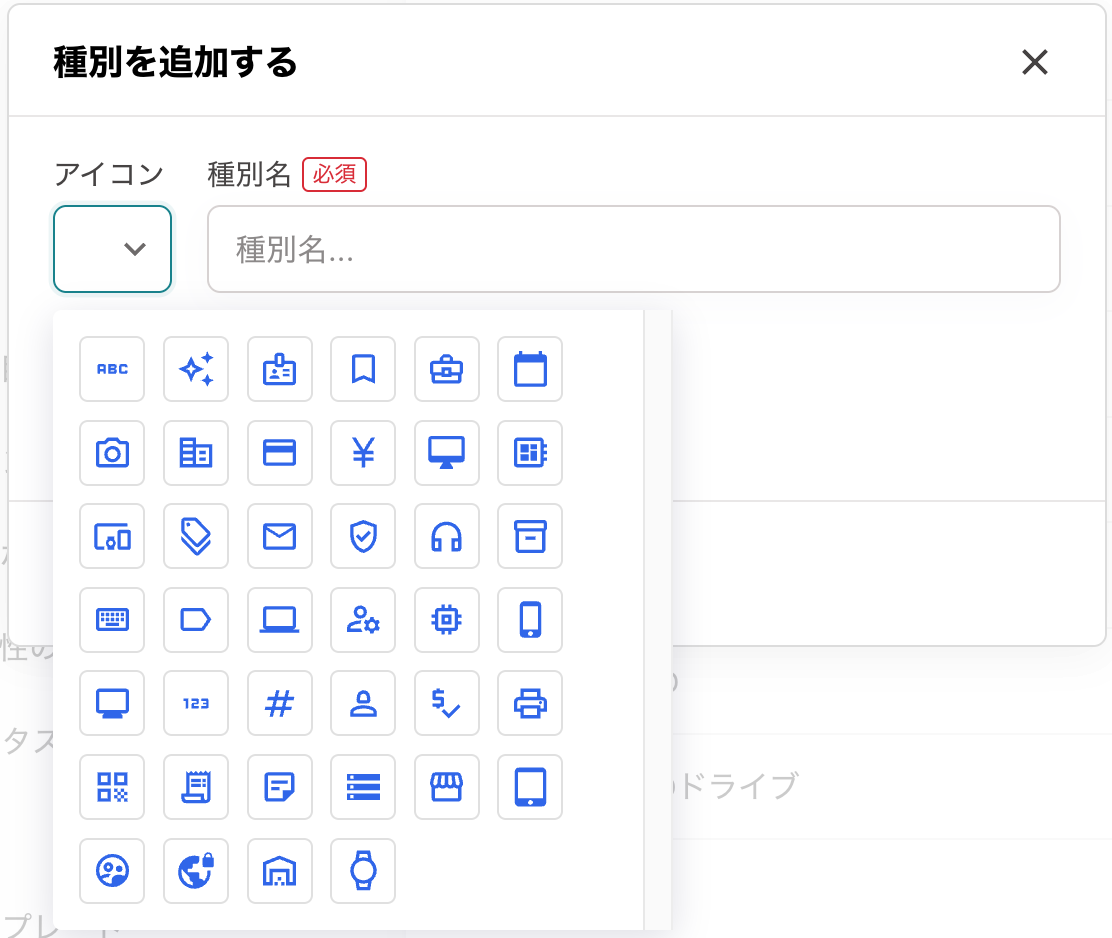Pick the sticky note icon
The image size is (1112, 938).
279,787
